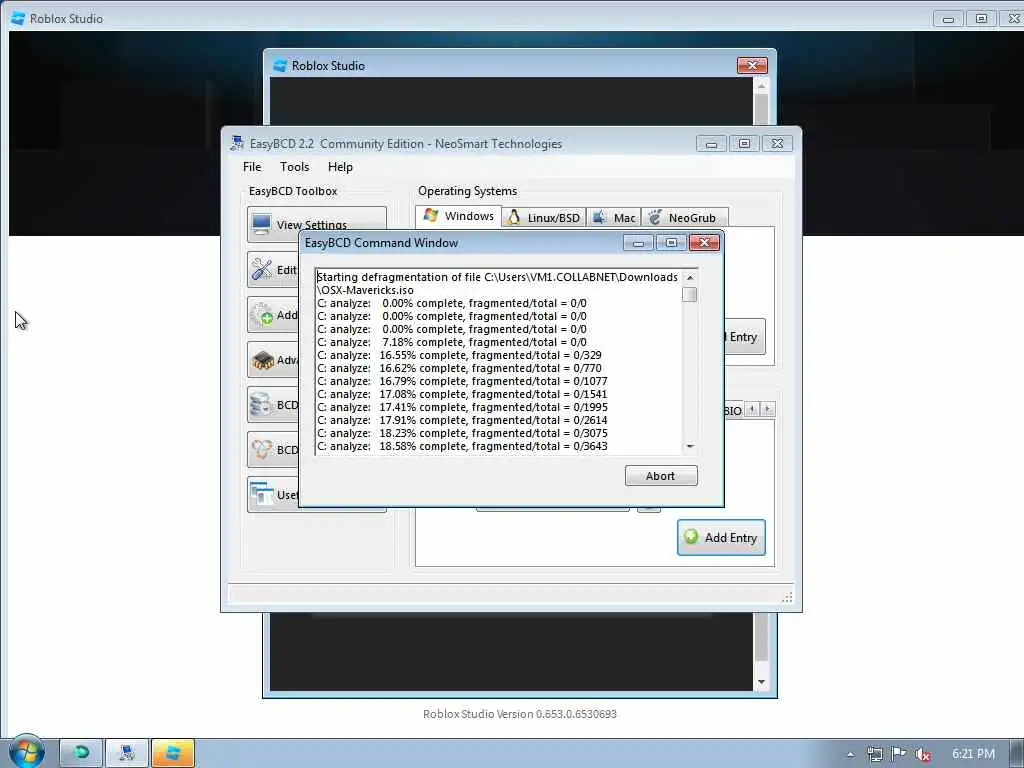Image resolution: width=1024 pixels, height=768 pixels.
Task: Click the Command Window scrollbar up arrow
Action: (x=690, y=278)
